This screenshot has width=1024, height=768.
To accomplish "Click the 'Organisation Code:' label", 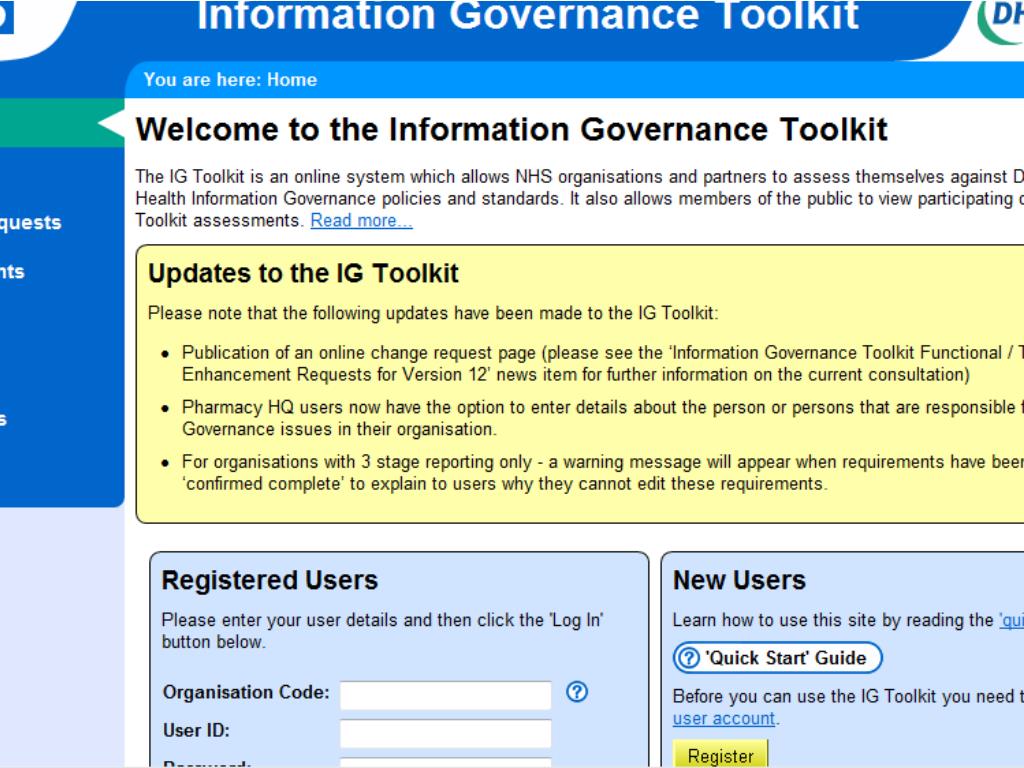I will pos(246,692).
